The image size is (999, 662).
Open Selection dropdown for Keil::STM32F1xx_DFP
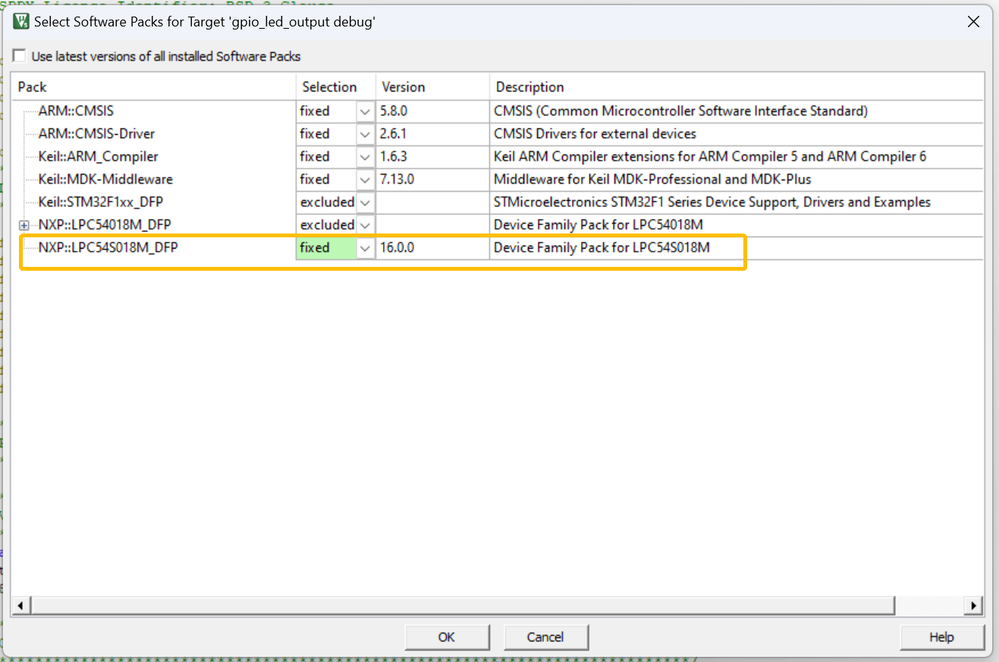pyautogui.click(x=364, y=203)
